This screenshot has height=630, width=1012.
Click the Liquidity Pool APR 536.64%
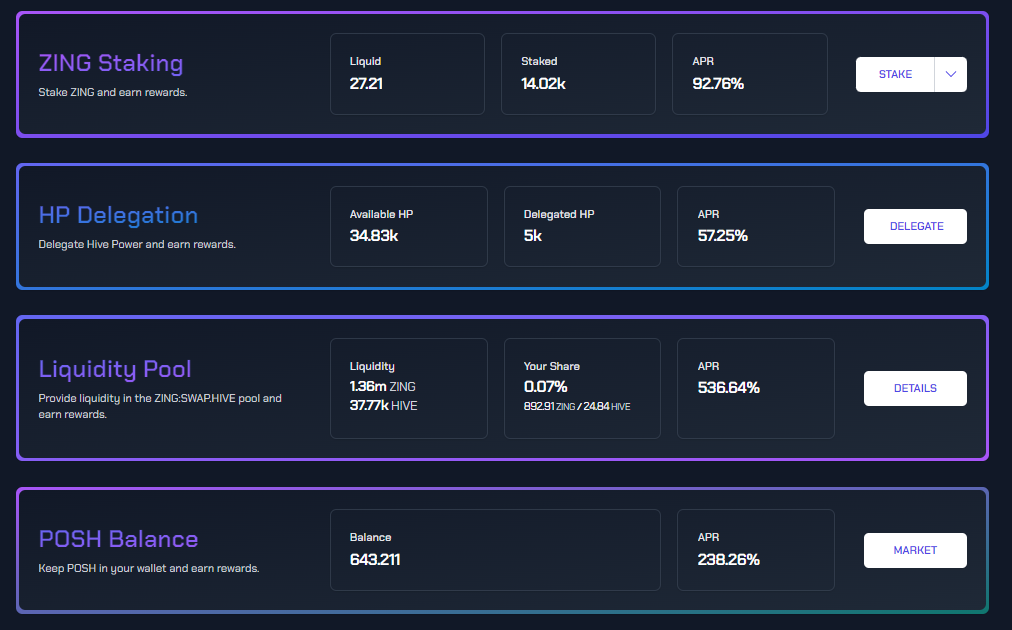pos(729,388)
